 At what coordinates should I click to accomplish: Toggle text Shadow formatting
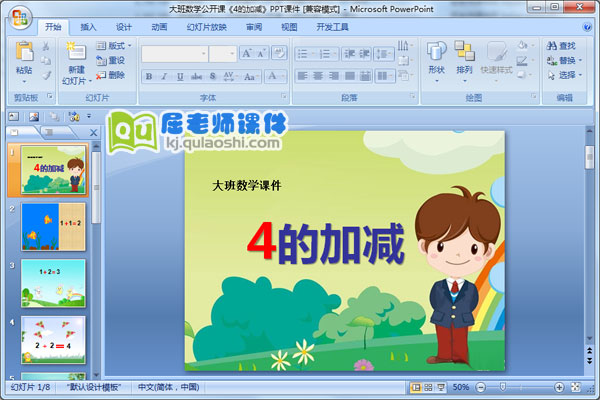(x=213, y=77)
